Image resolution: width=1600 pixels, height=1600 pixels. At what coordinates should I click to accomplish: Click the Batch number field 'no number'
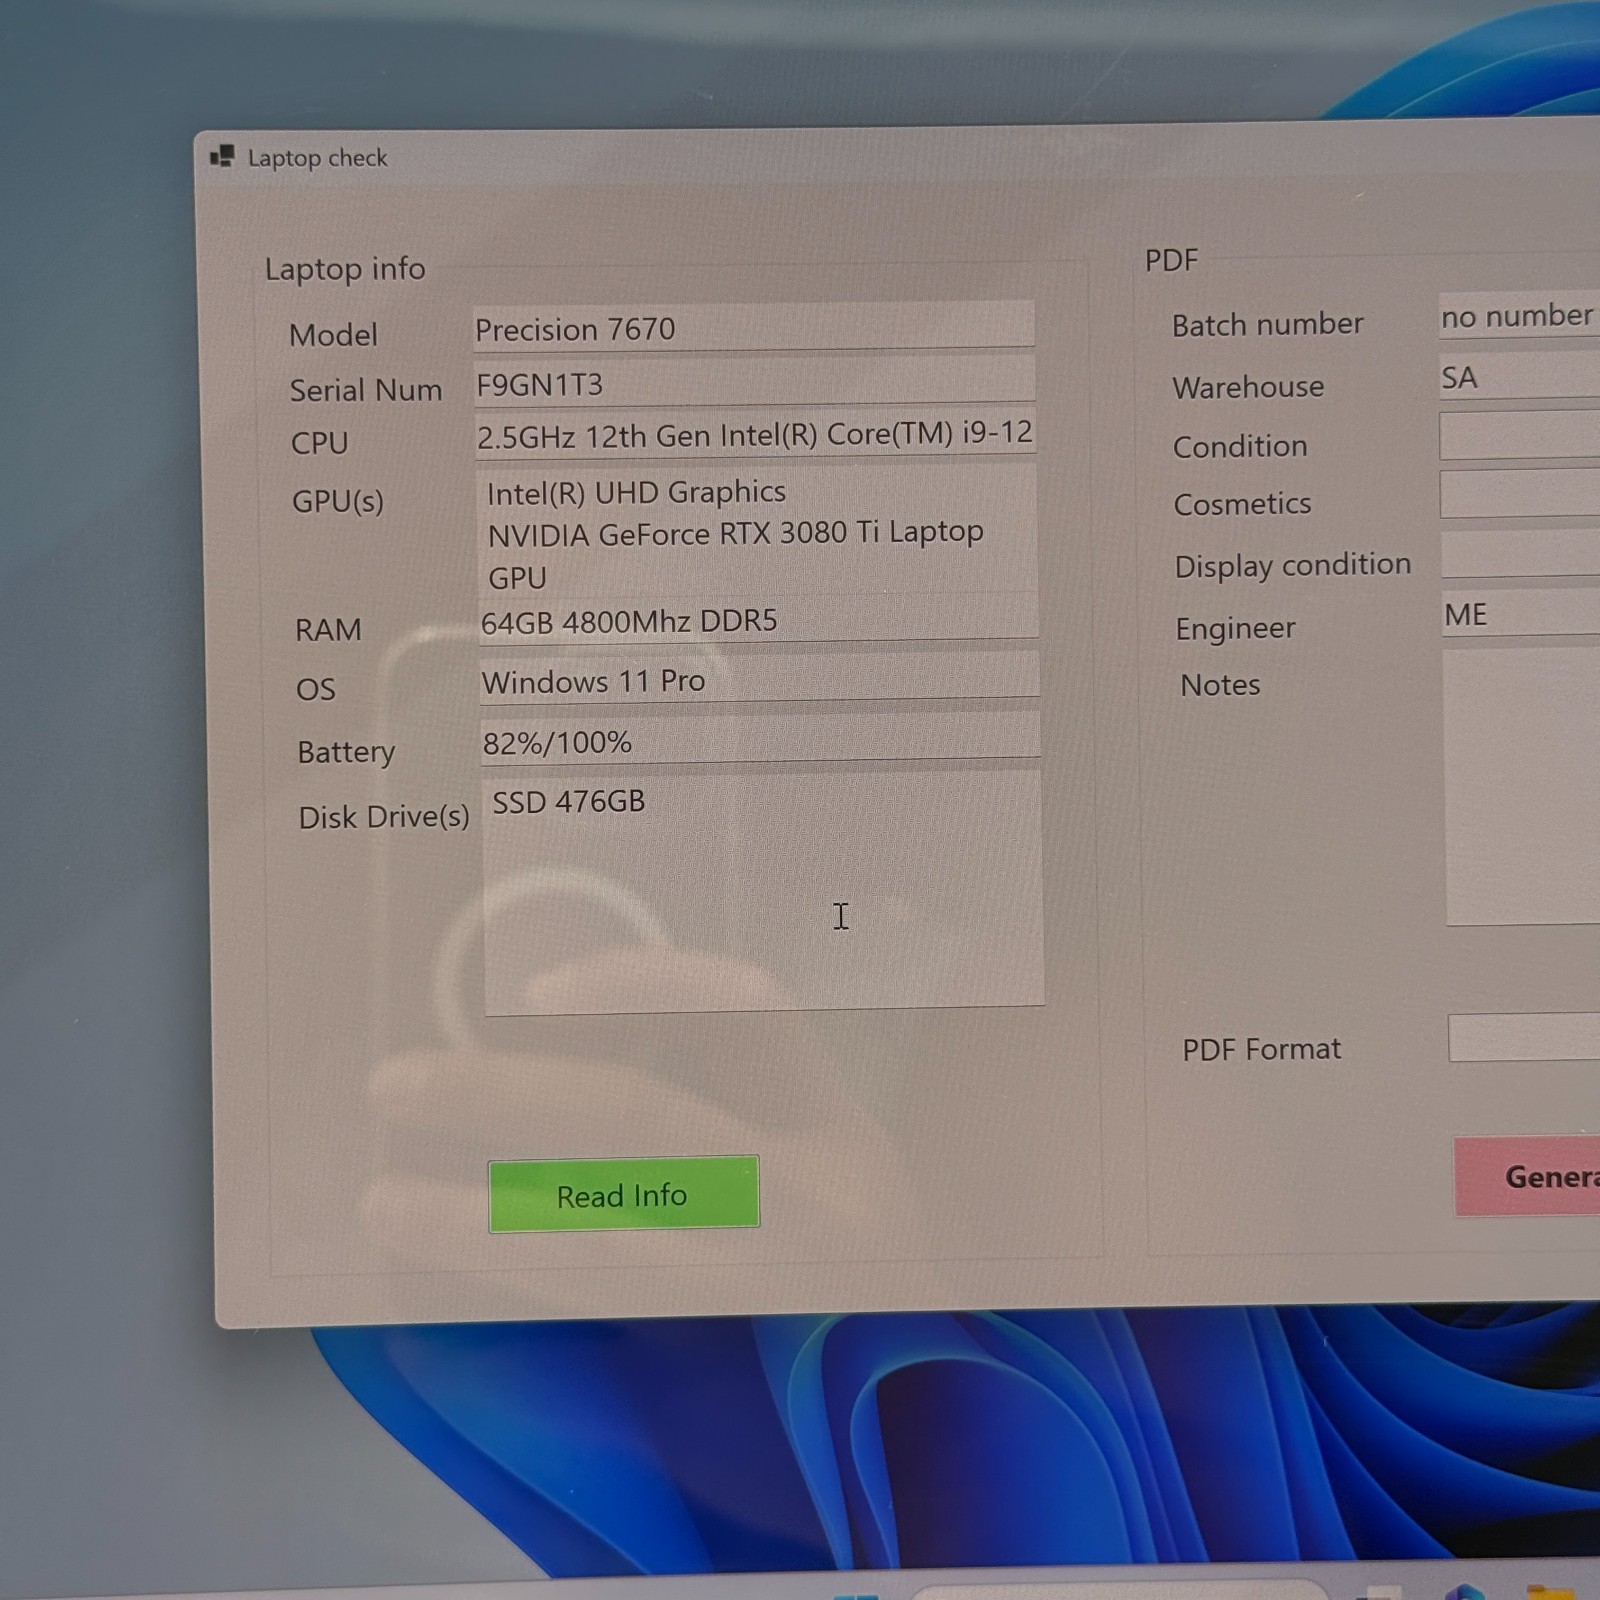[1520, 316]
